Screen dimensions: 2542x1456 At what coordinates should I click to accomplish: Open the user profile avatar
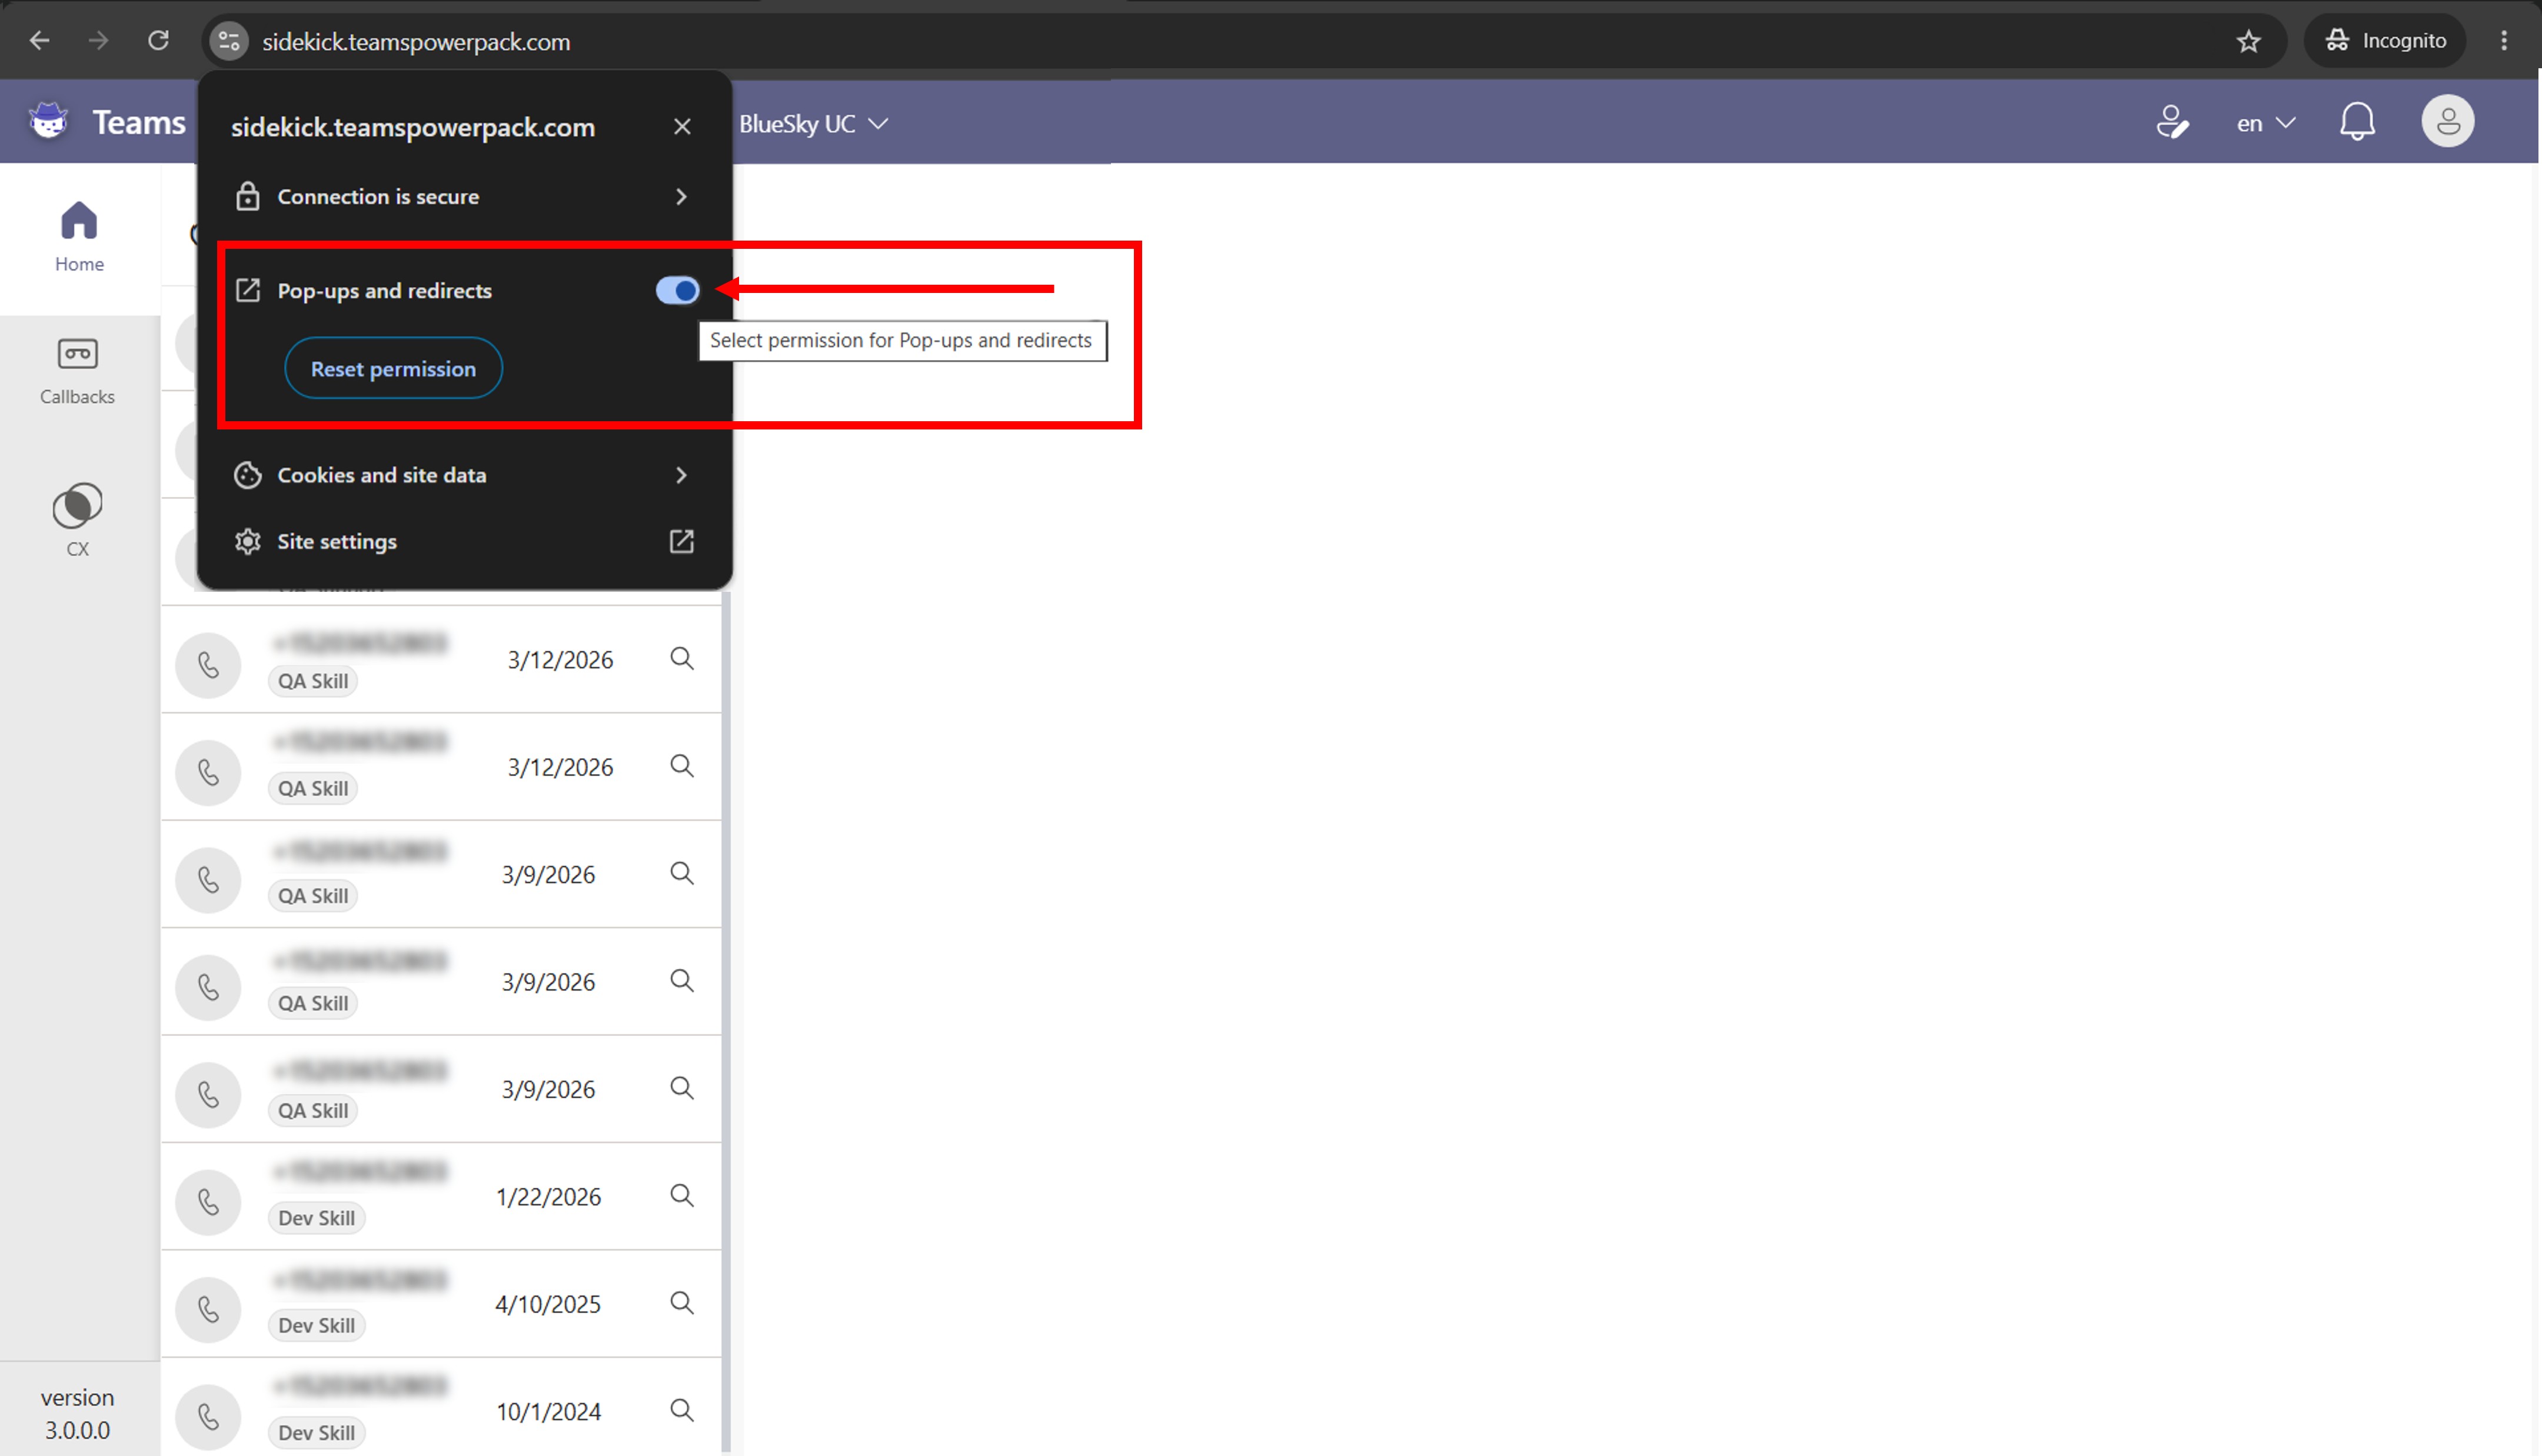coord(2447,122)
